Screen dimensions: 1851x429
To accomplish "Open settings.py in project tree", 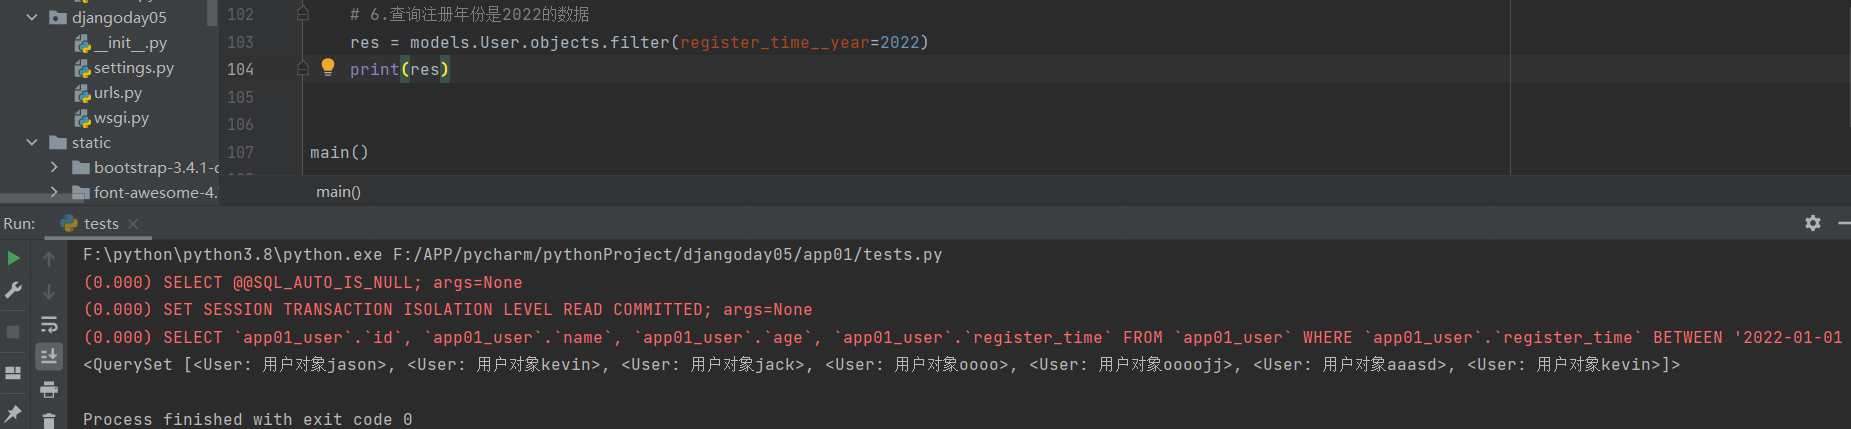I will [x=133, y=67].
